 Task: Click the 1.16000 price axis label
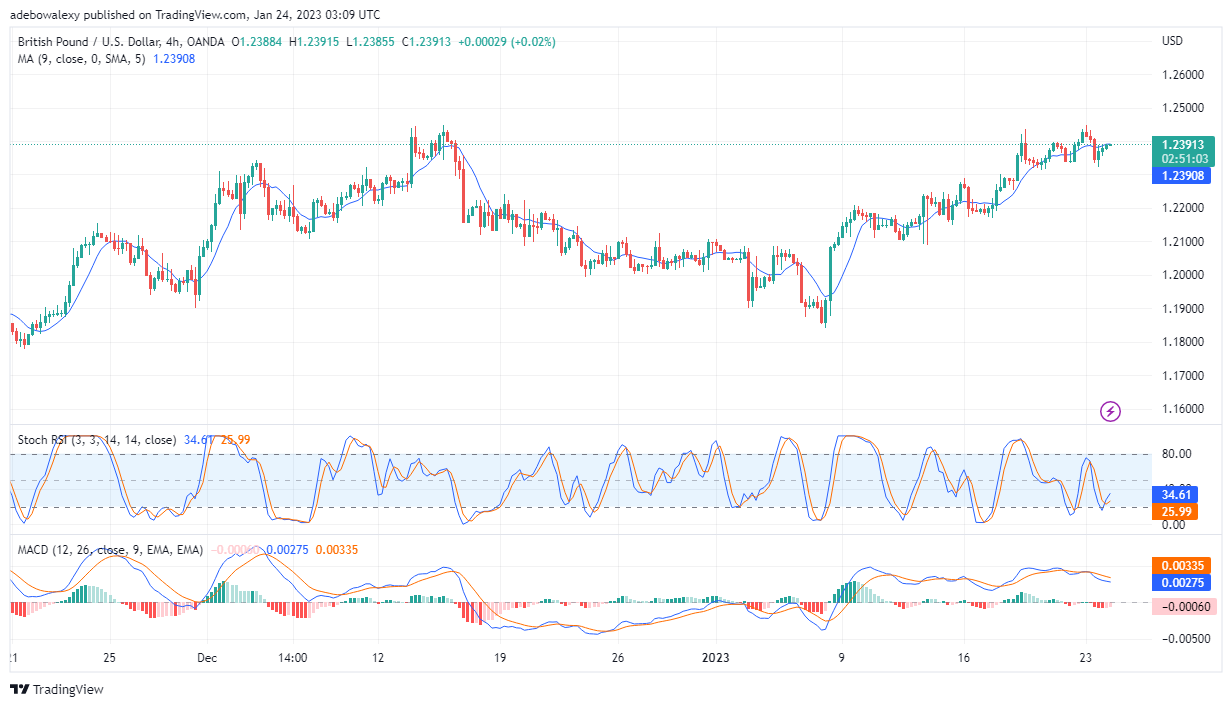(1183, 409)
